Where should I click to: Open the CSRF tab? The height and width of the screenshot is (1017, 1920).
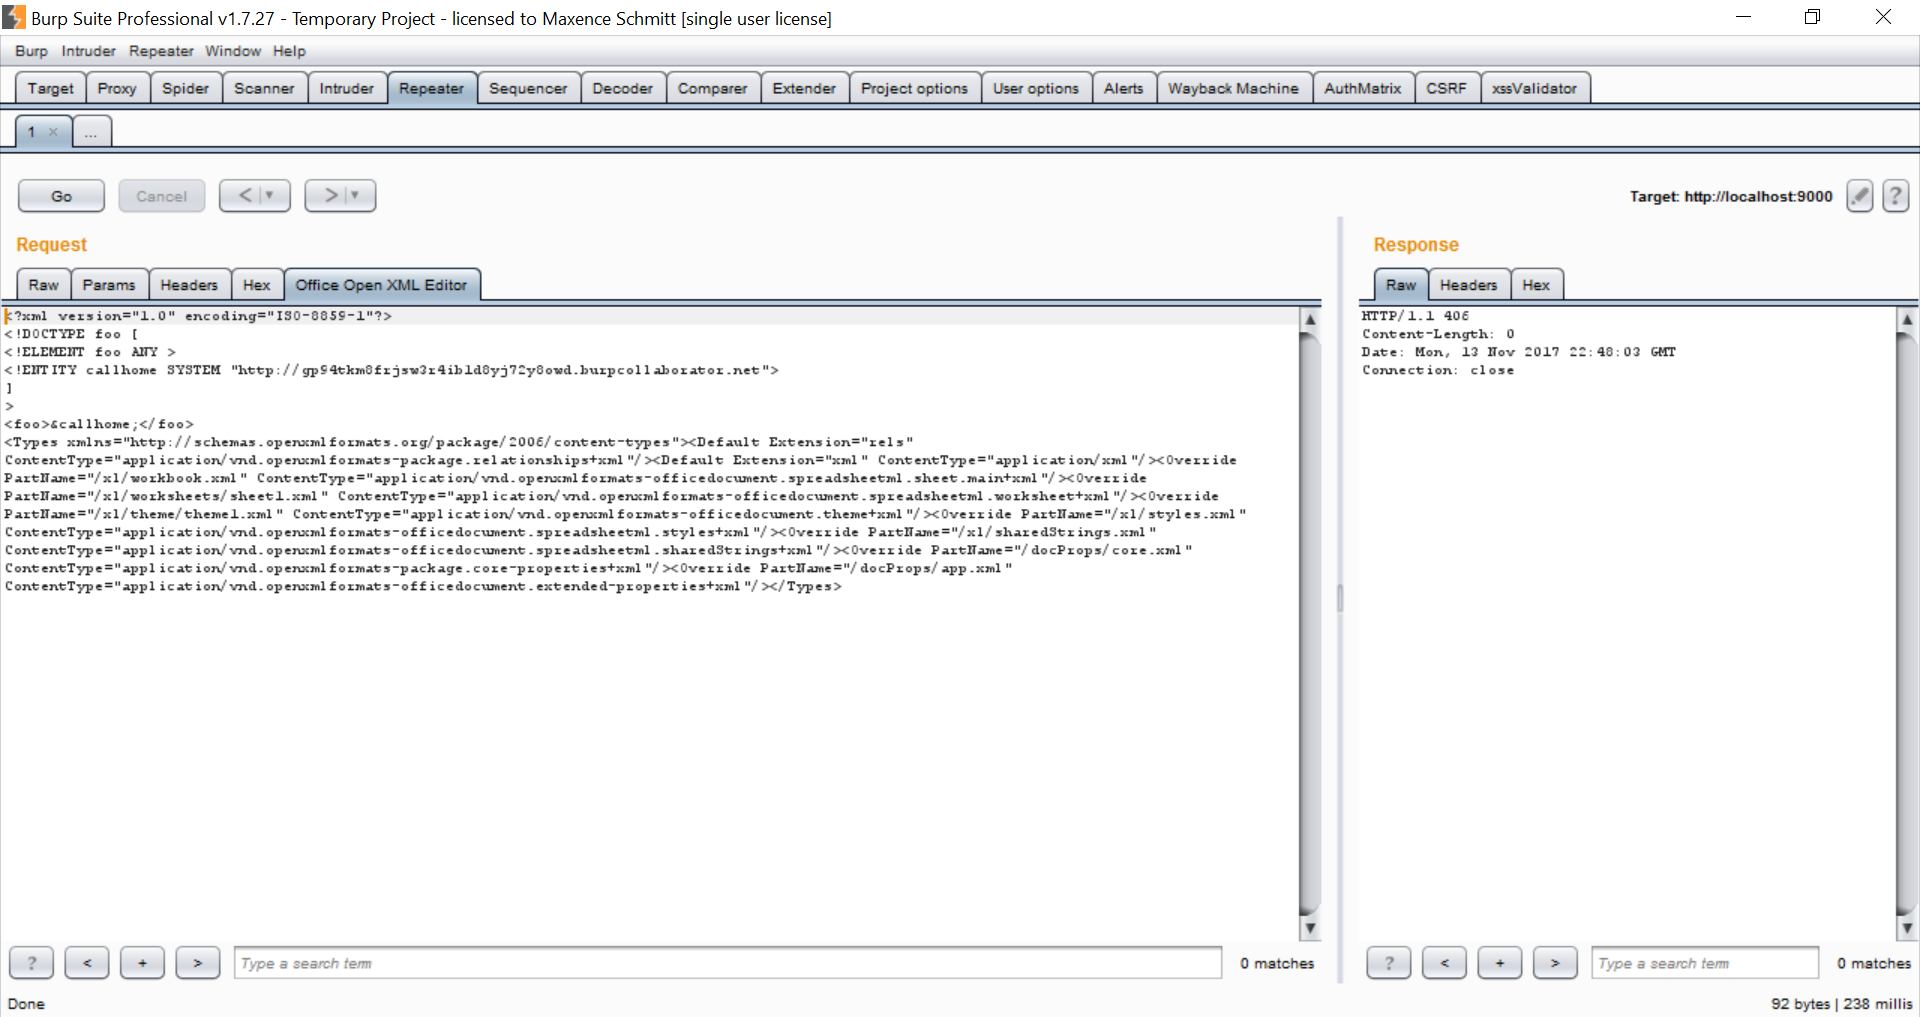pos(1446,88)
